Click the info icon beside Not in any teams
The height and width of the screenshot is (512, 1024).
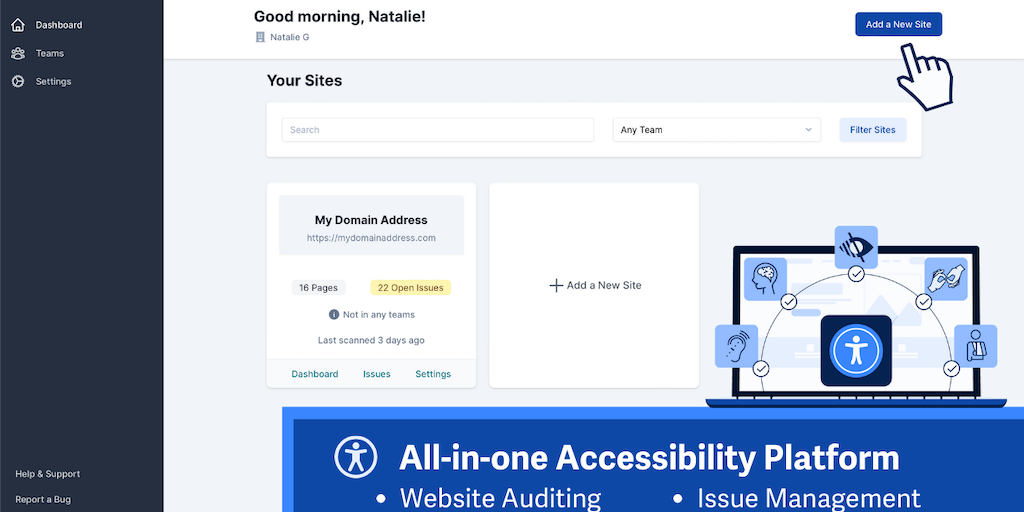(334, 314)
